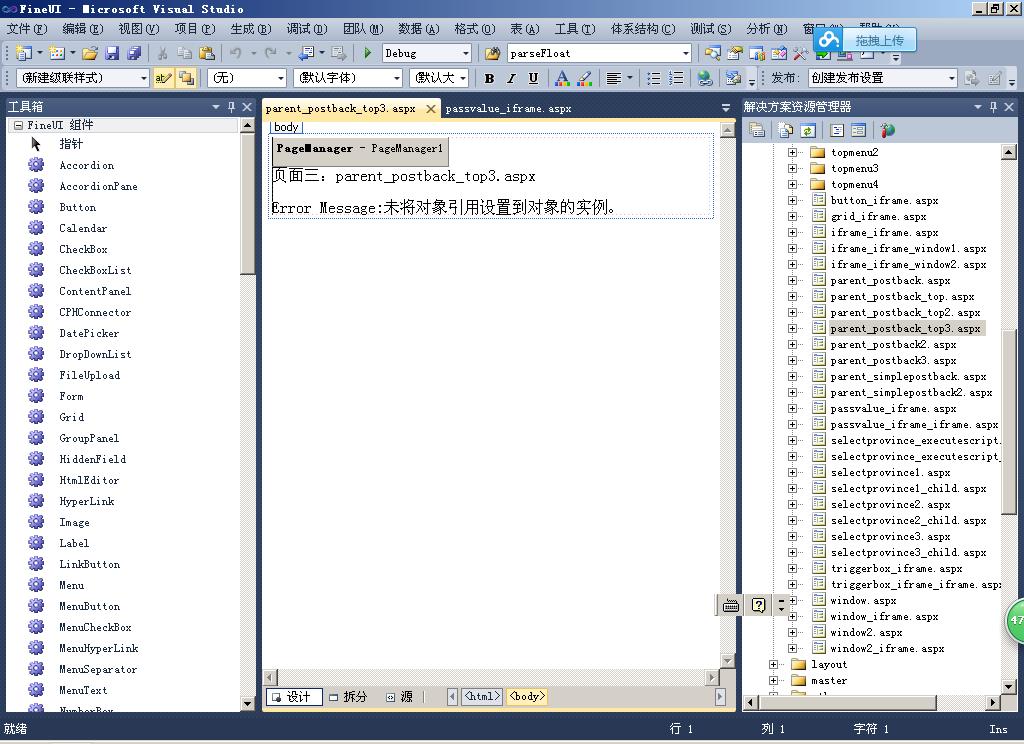Switch to the 源 source view
Viewport: 1024px width, 744px height.
(400, 697)
